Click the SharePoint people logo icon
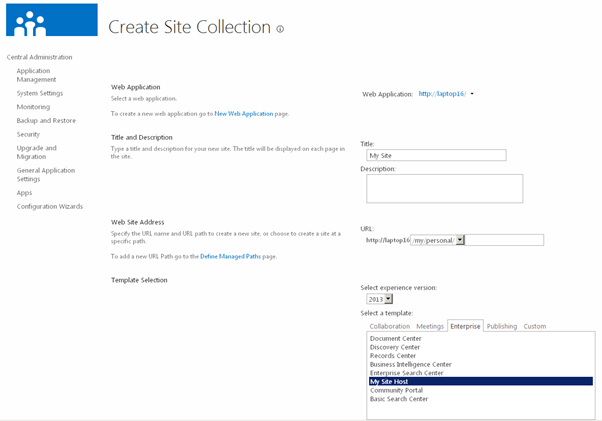This screenshot has width=602, height=421. 52,20
